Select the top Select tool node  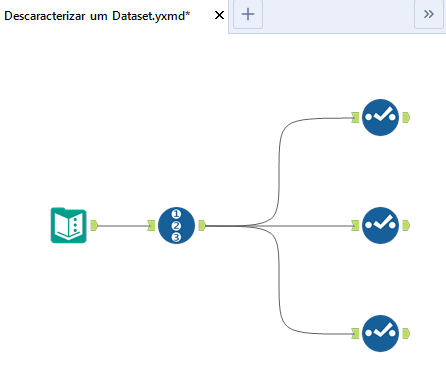[x=380, y=117]
